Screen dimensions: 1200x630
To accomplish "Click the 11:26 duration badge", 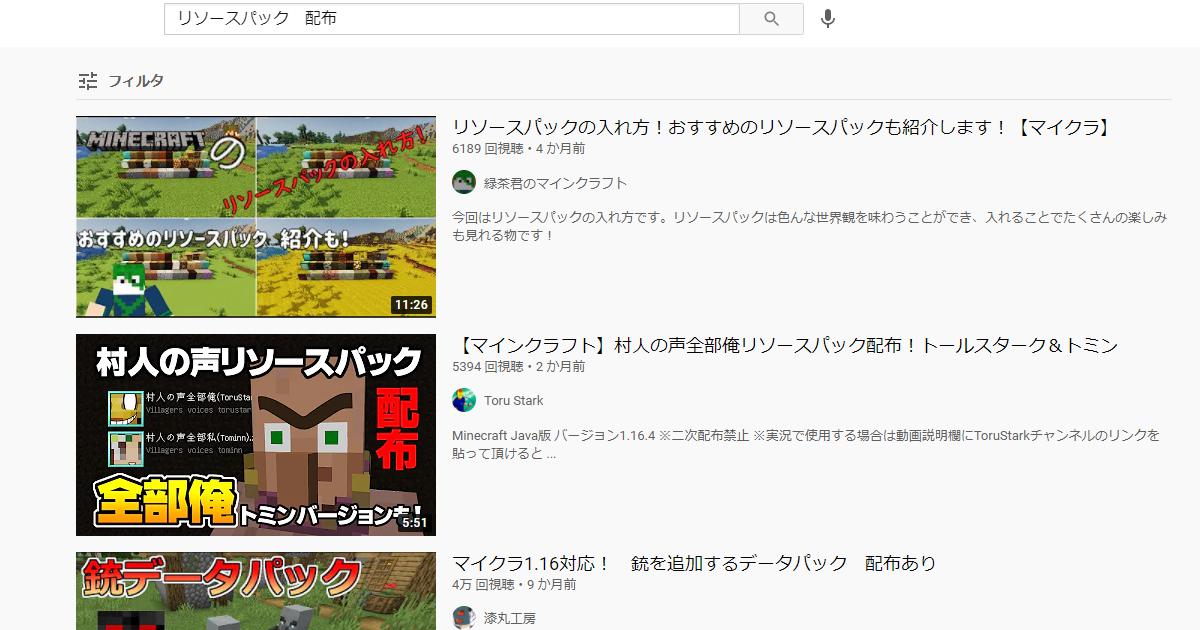I will point(411,304).
